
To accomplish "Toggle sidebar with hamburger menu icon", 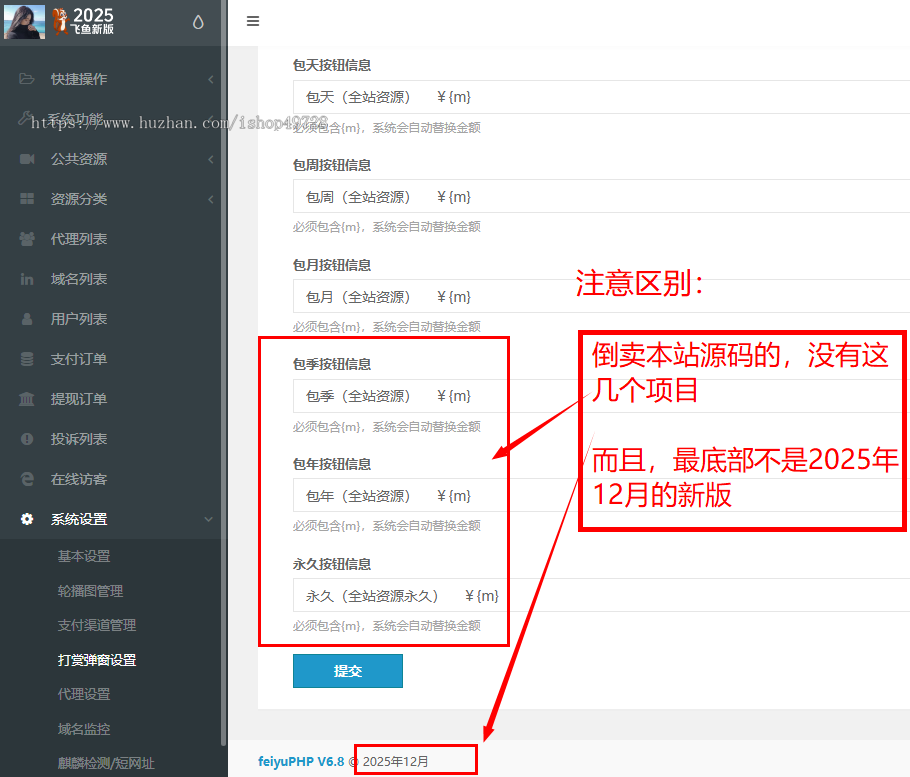I will (252, 21).
